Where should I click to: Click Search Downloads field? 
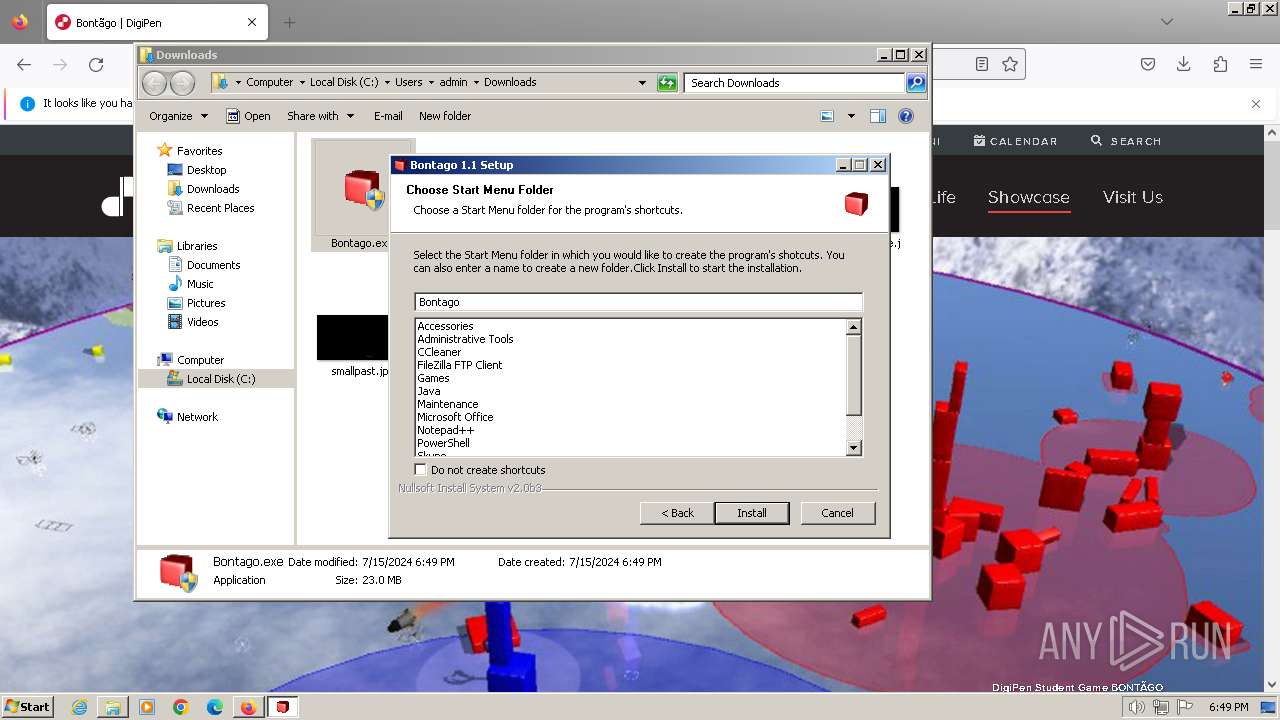795,83
